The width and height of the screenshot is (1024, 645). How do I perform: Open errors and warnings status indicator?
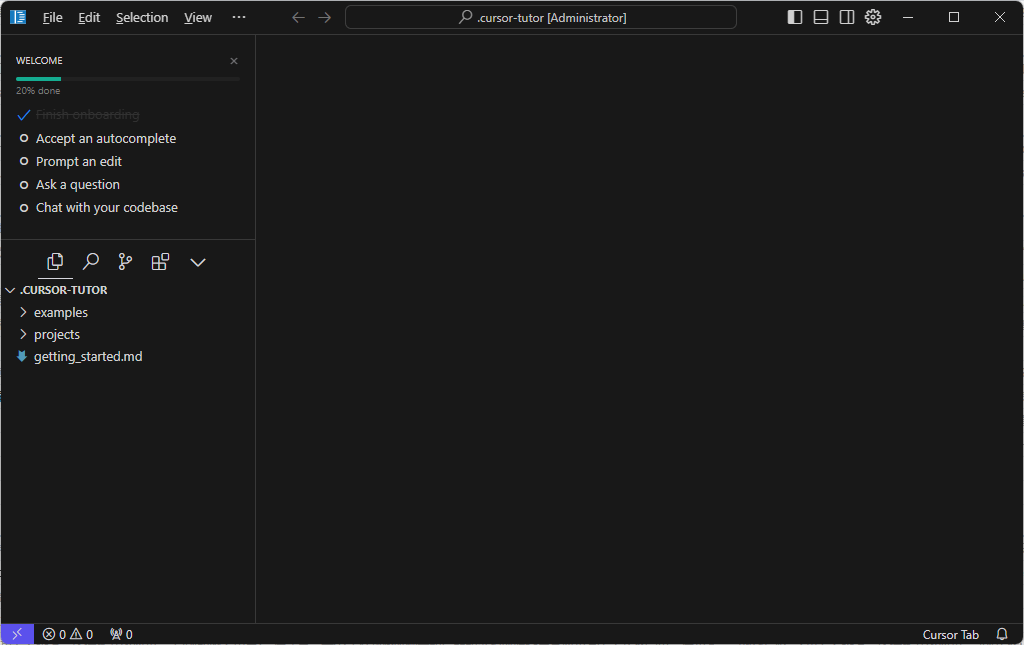(68, 635)
